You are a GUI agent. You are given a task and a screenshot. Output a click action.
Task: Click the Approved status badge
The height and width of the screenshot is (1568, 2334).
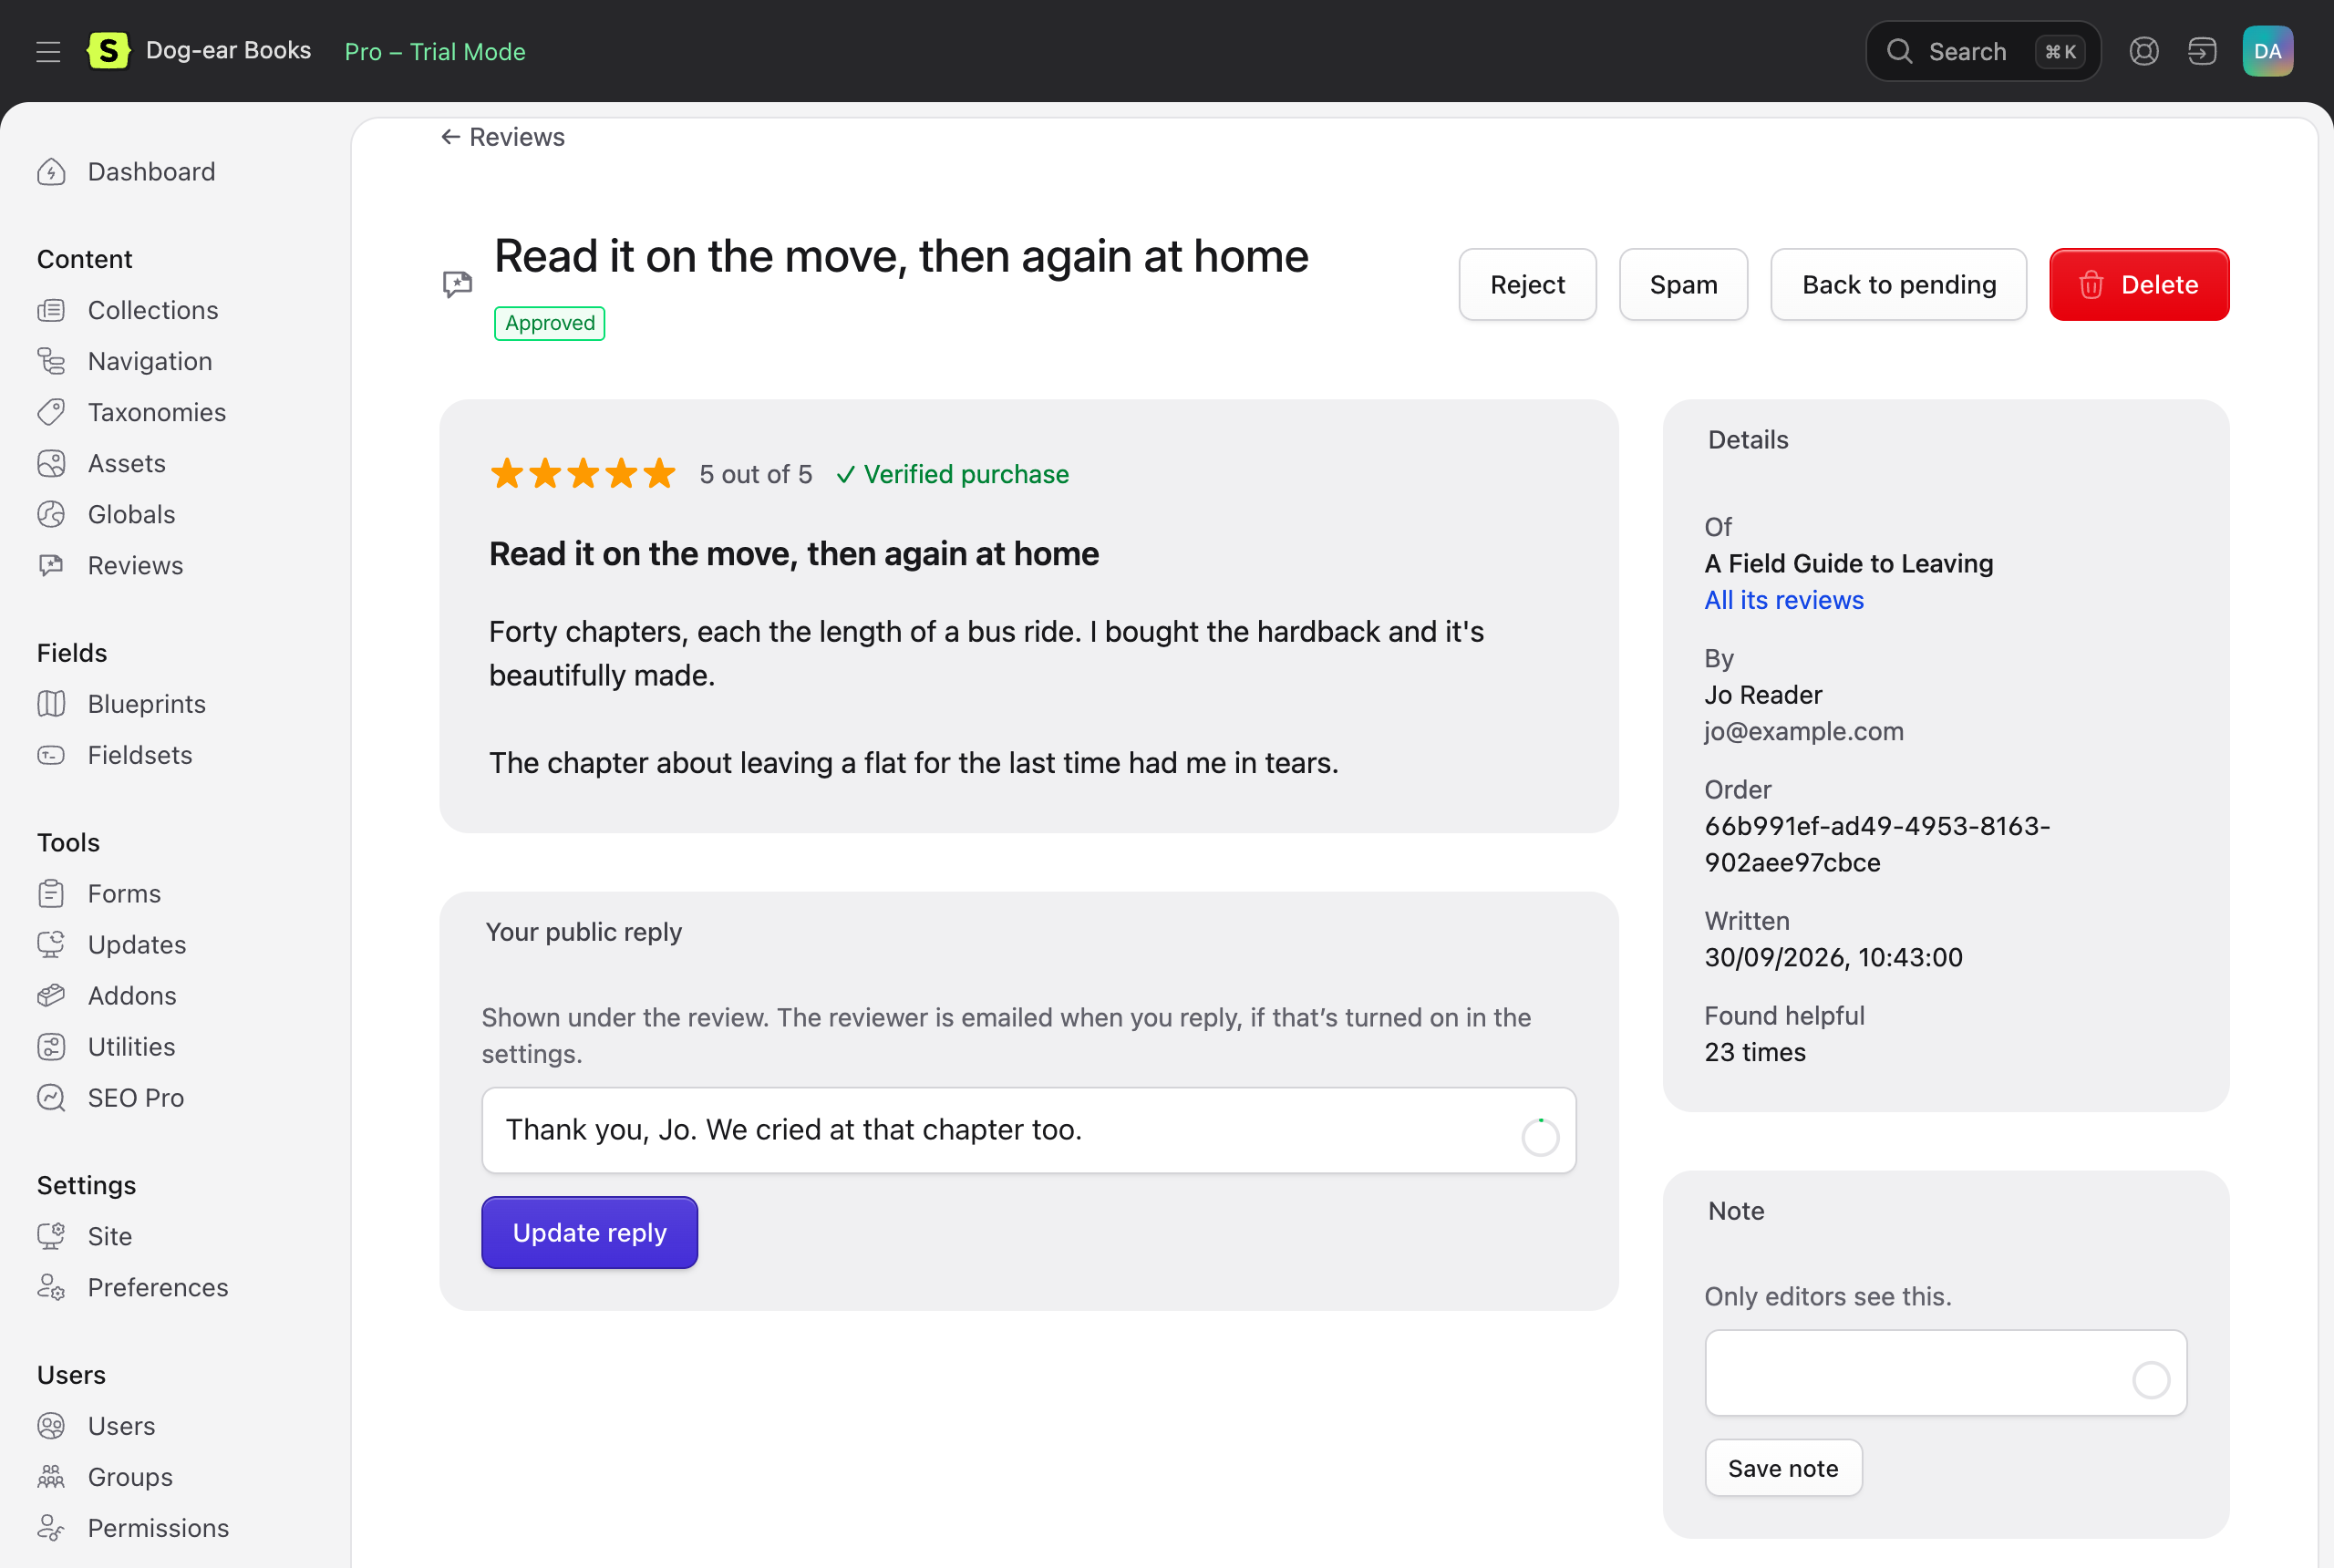coord(549,323)
